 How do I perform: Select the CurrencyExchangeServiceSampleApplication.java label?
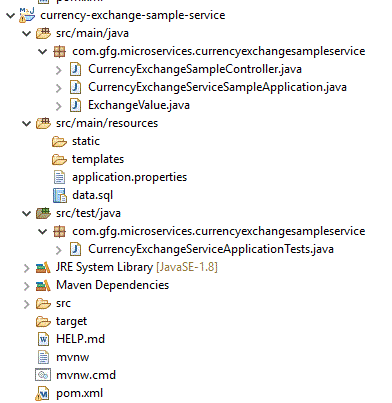click(217, 87)
